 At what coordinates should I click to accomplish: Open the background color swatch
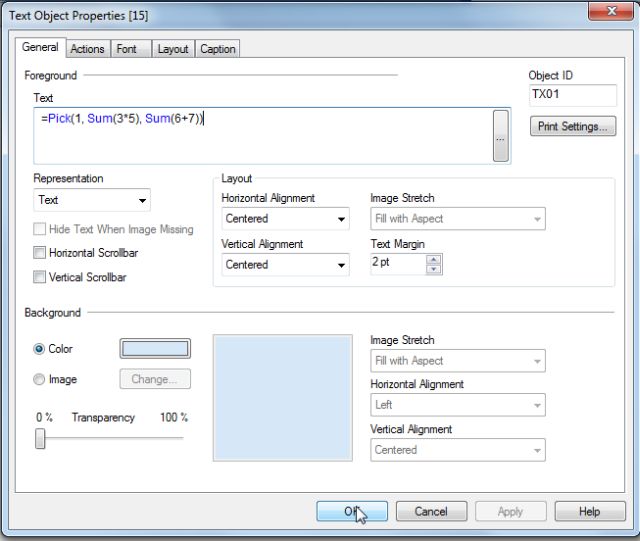coord(155,349)
